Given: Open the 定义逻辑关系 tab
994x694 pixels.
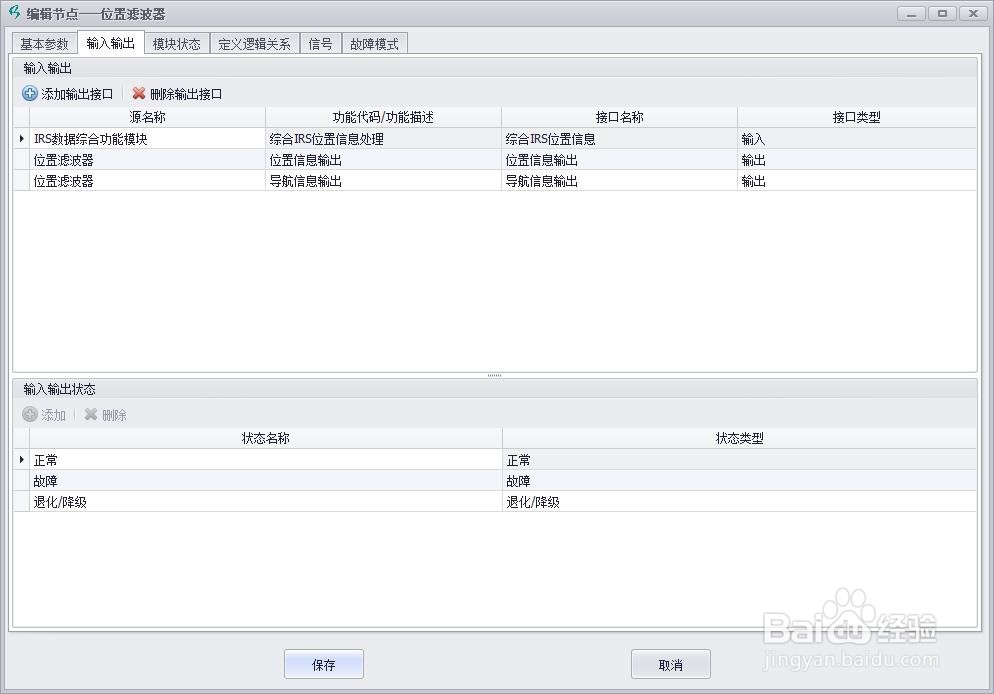Looking at the screenshot, I should click(255, 44).
